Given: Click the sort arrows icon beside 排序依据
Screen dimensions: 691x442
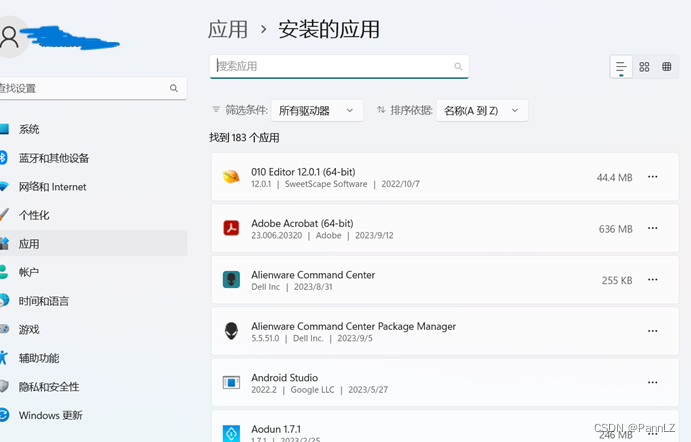Looking at the screenshot, I should (381, 110).
